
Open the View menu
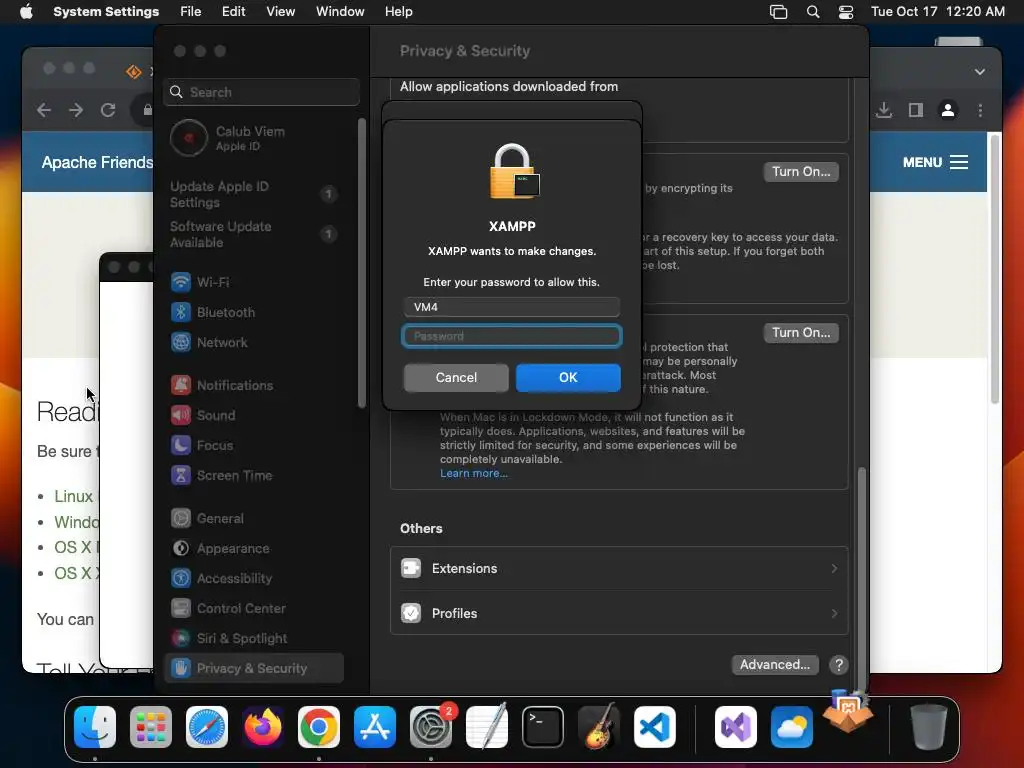tap(280, 12)
